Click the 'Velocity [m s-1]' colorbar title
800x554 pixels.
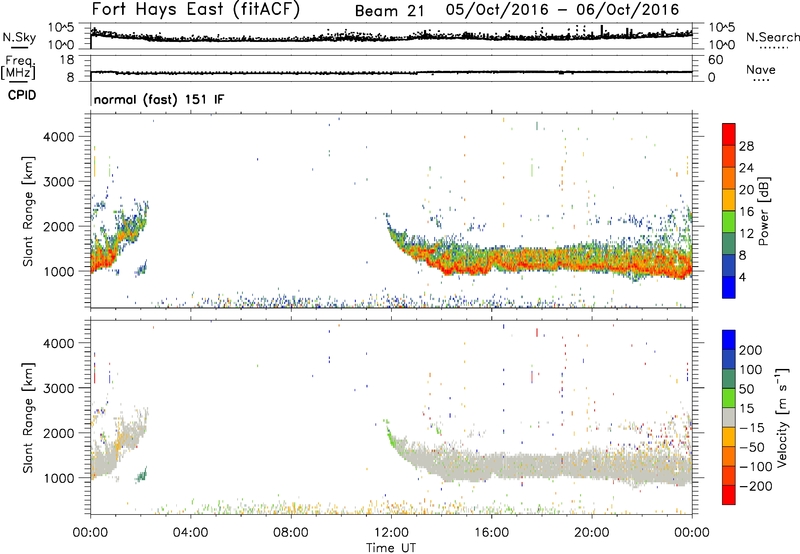click(x=782, y=417)
